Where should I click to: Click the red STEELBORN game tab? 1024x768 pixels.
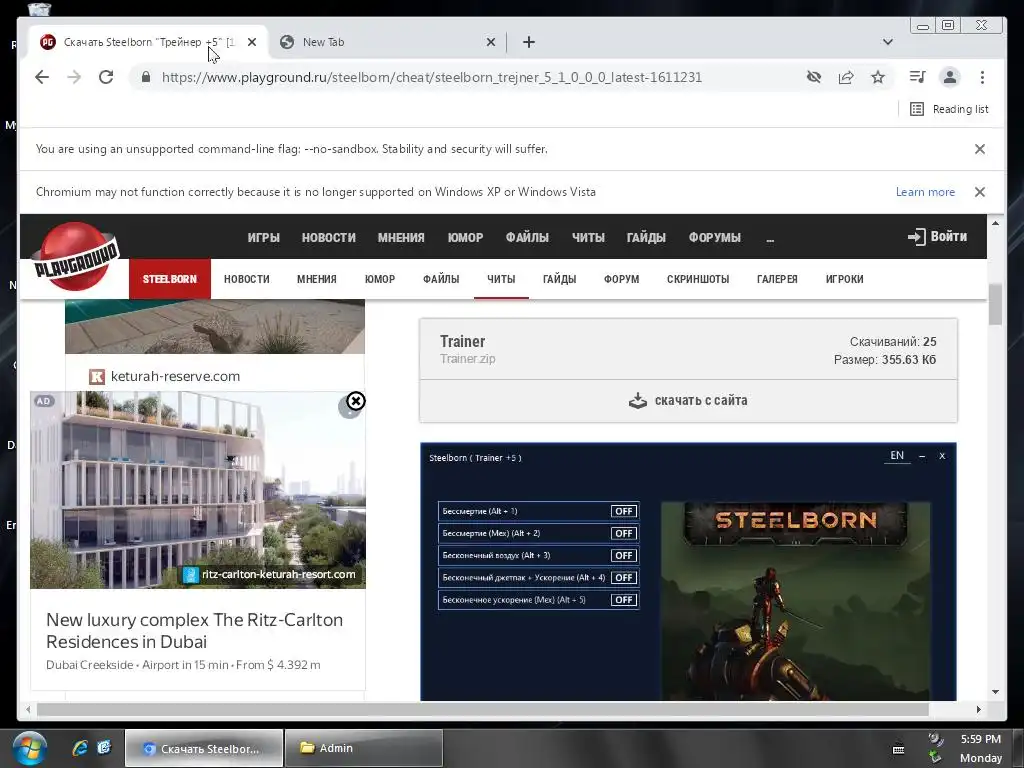pyautogui.click(x=170, y=279)
